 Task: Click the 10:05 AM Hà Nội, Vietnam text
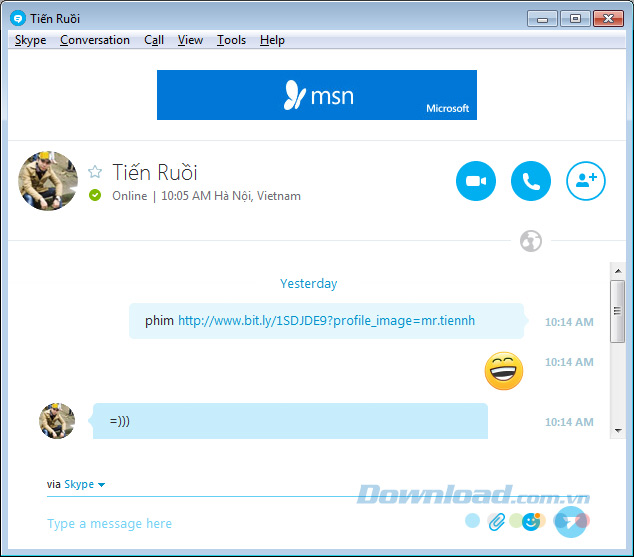231,196
